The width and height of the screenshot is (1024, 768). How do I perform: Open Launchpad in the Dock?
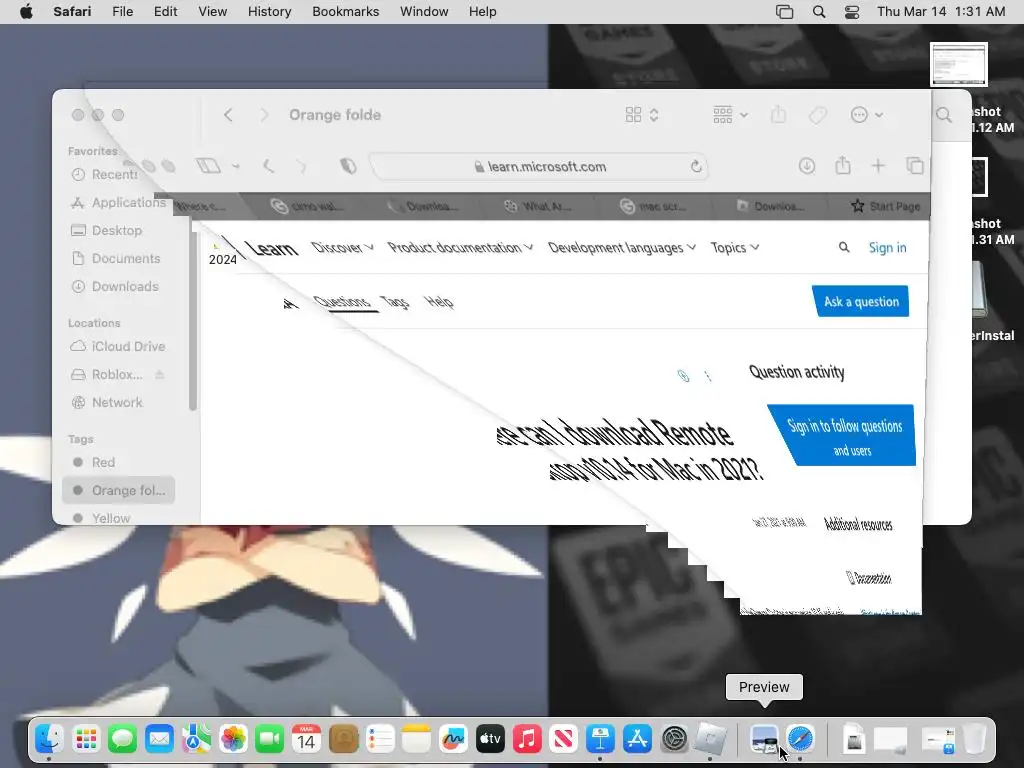click(86, 739)
